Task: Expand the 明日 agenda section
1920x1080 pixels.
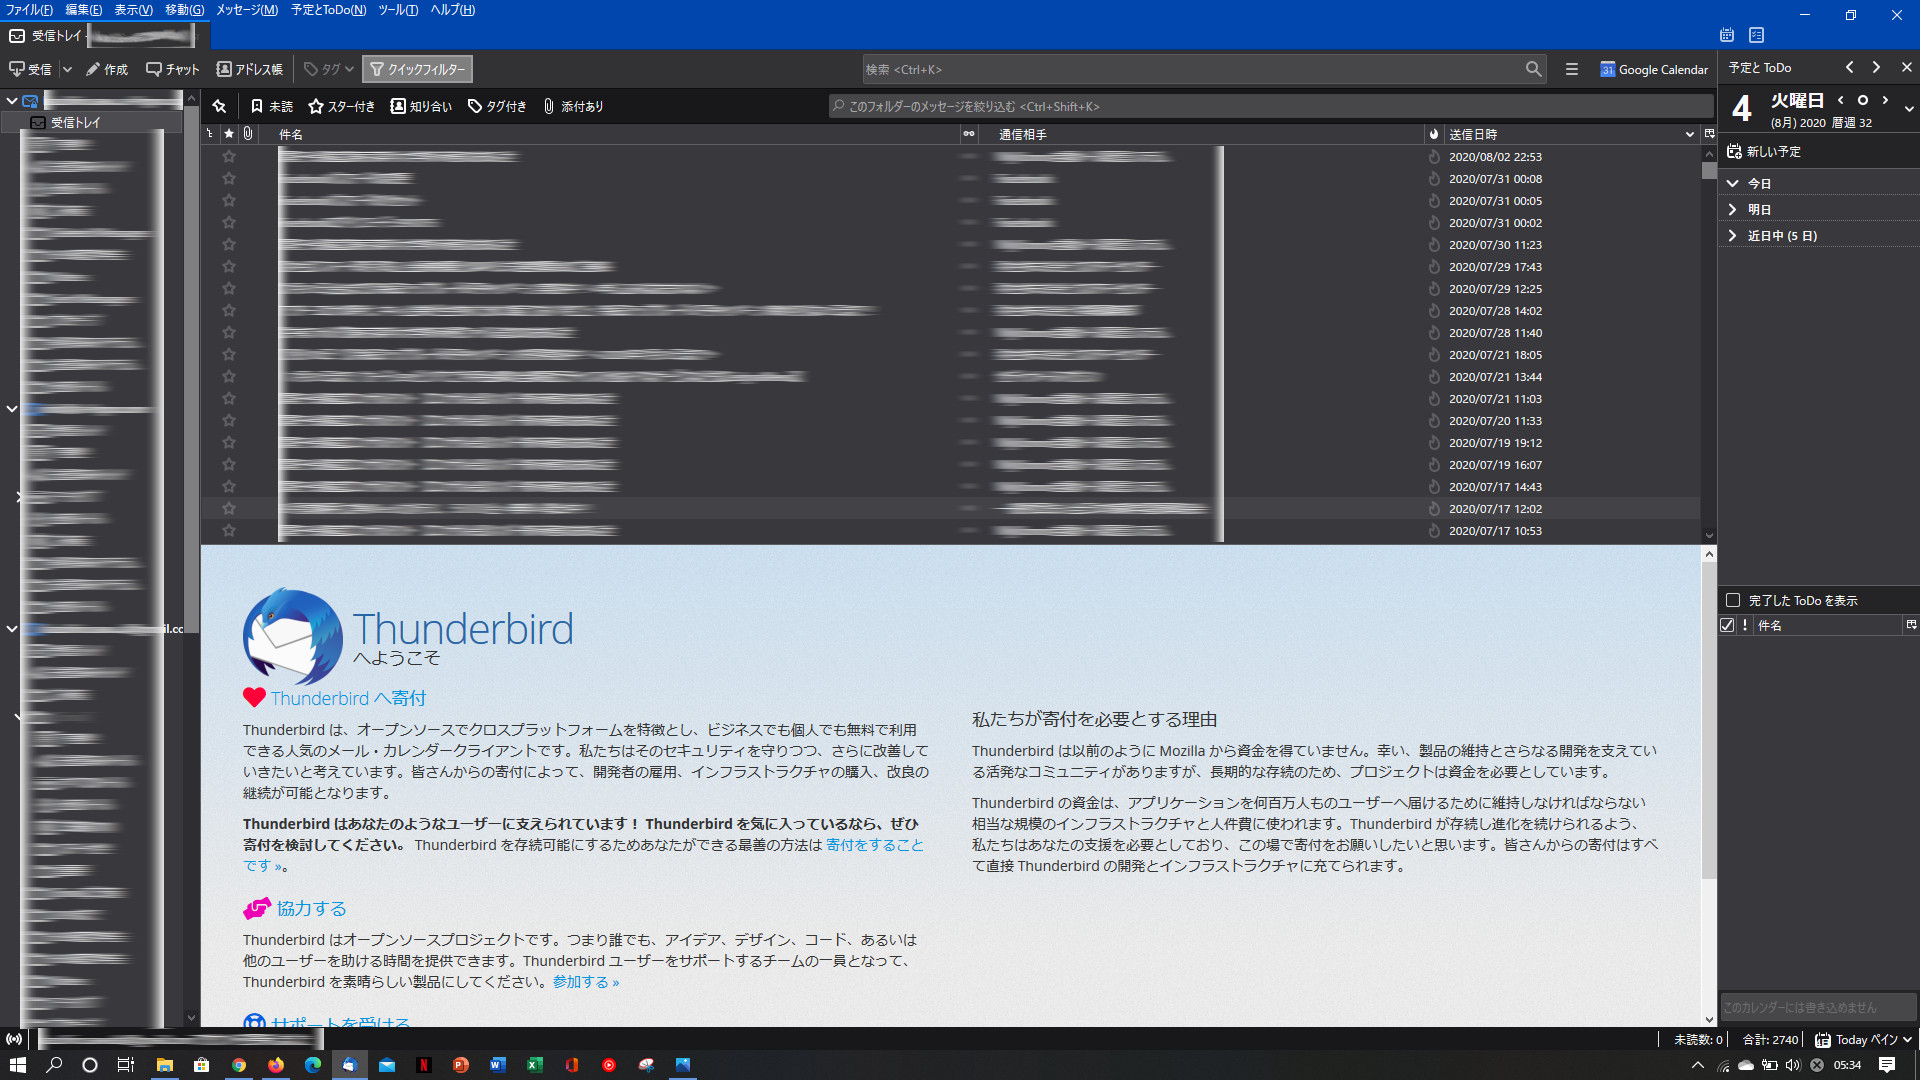Action: [x=1732, y=210]
